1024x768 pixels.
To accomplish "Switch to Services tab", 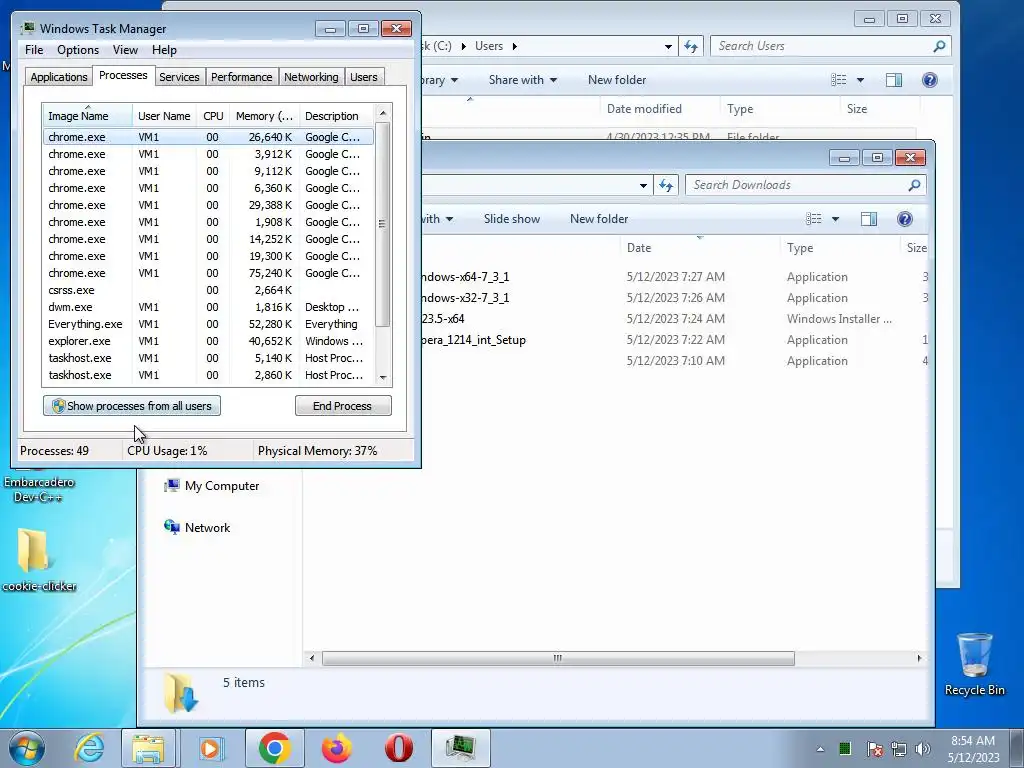I will click(x=179, y=77).
